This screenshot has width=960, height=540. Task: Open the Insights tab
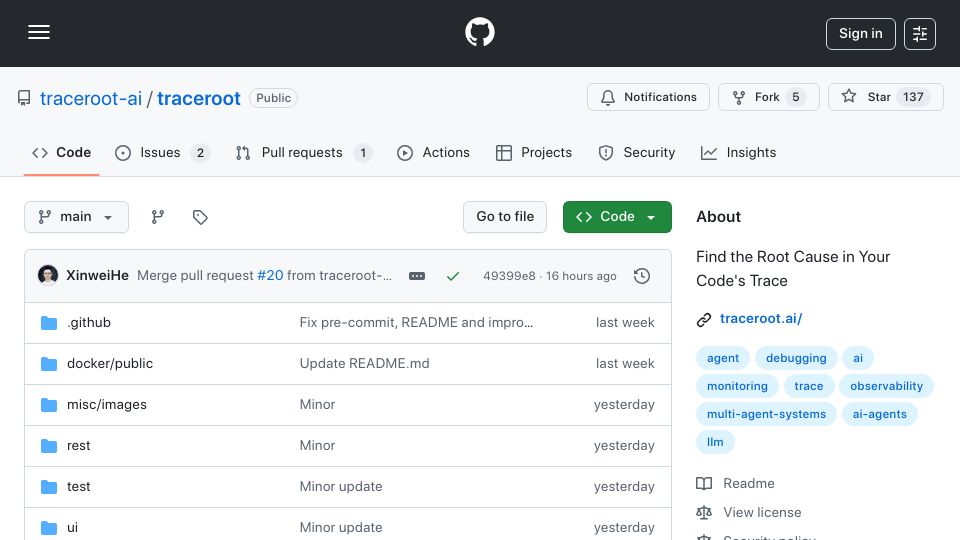click(738, 152)
